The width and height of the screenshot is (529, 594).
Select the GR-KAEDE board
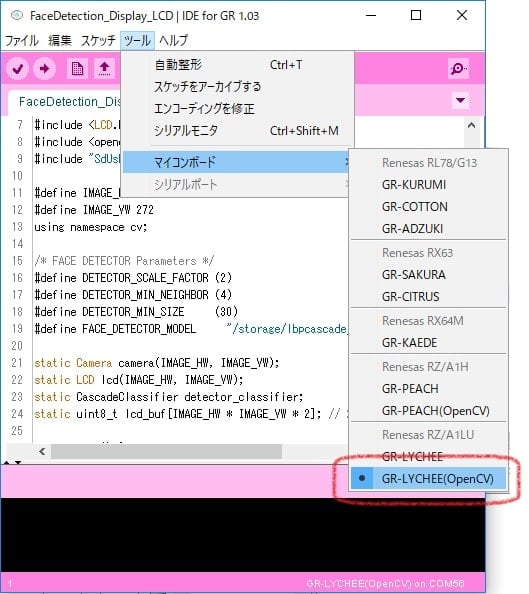(429, 343)
